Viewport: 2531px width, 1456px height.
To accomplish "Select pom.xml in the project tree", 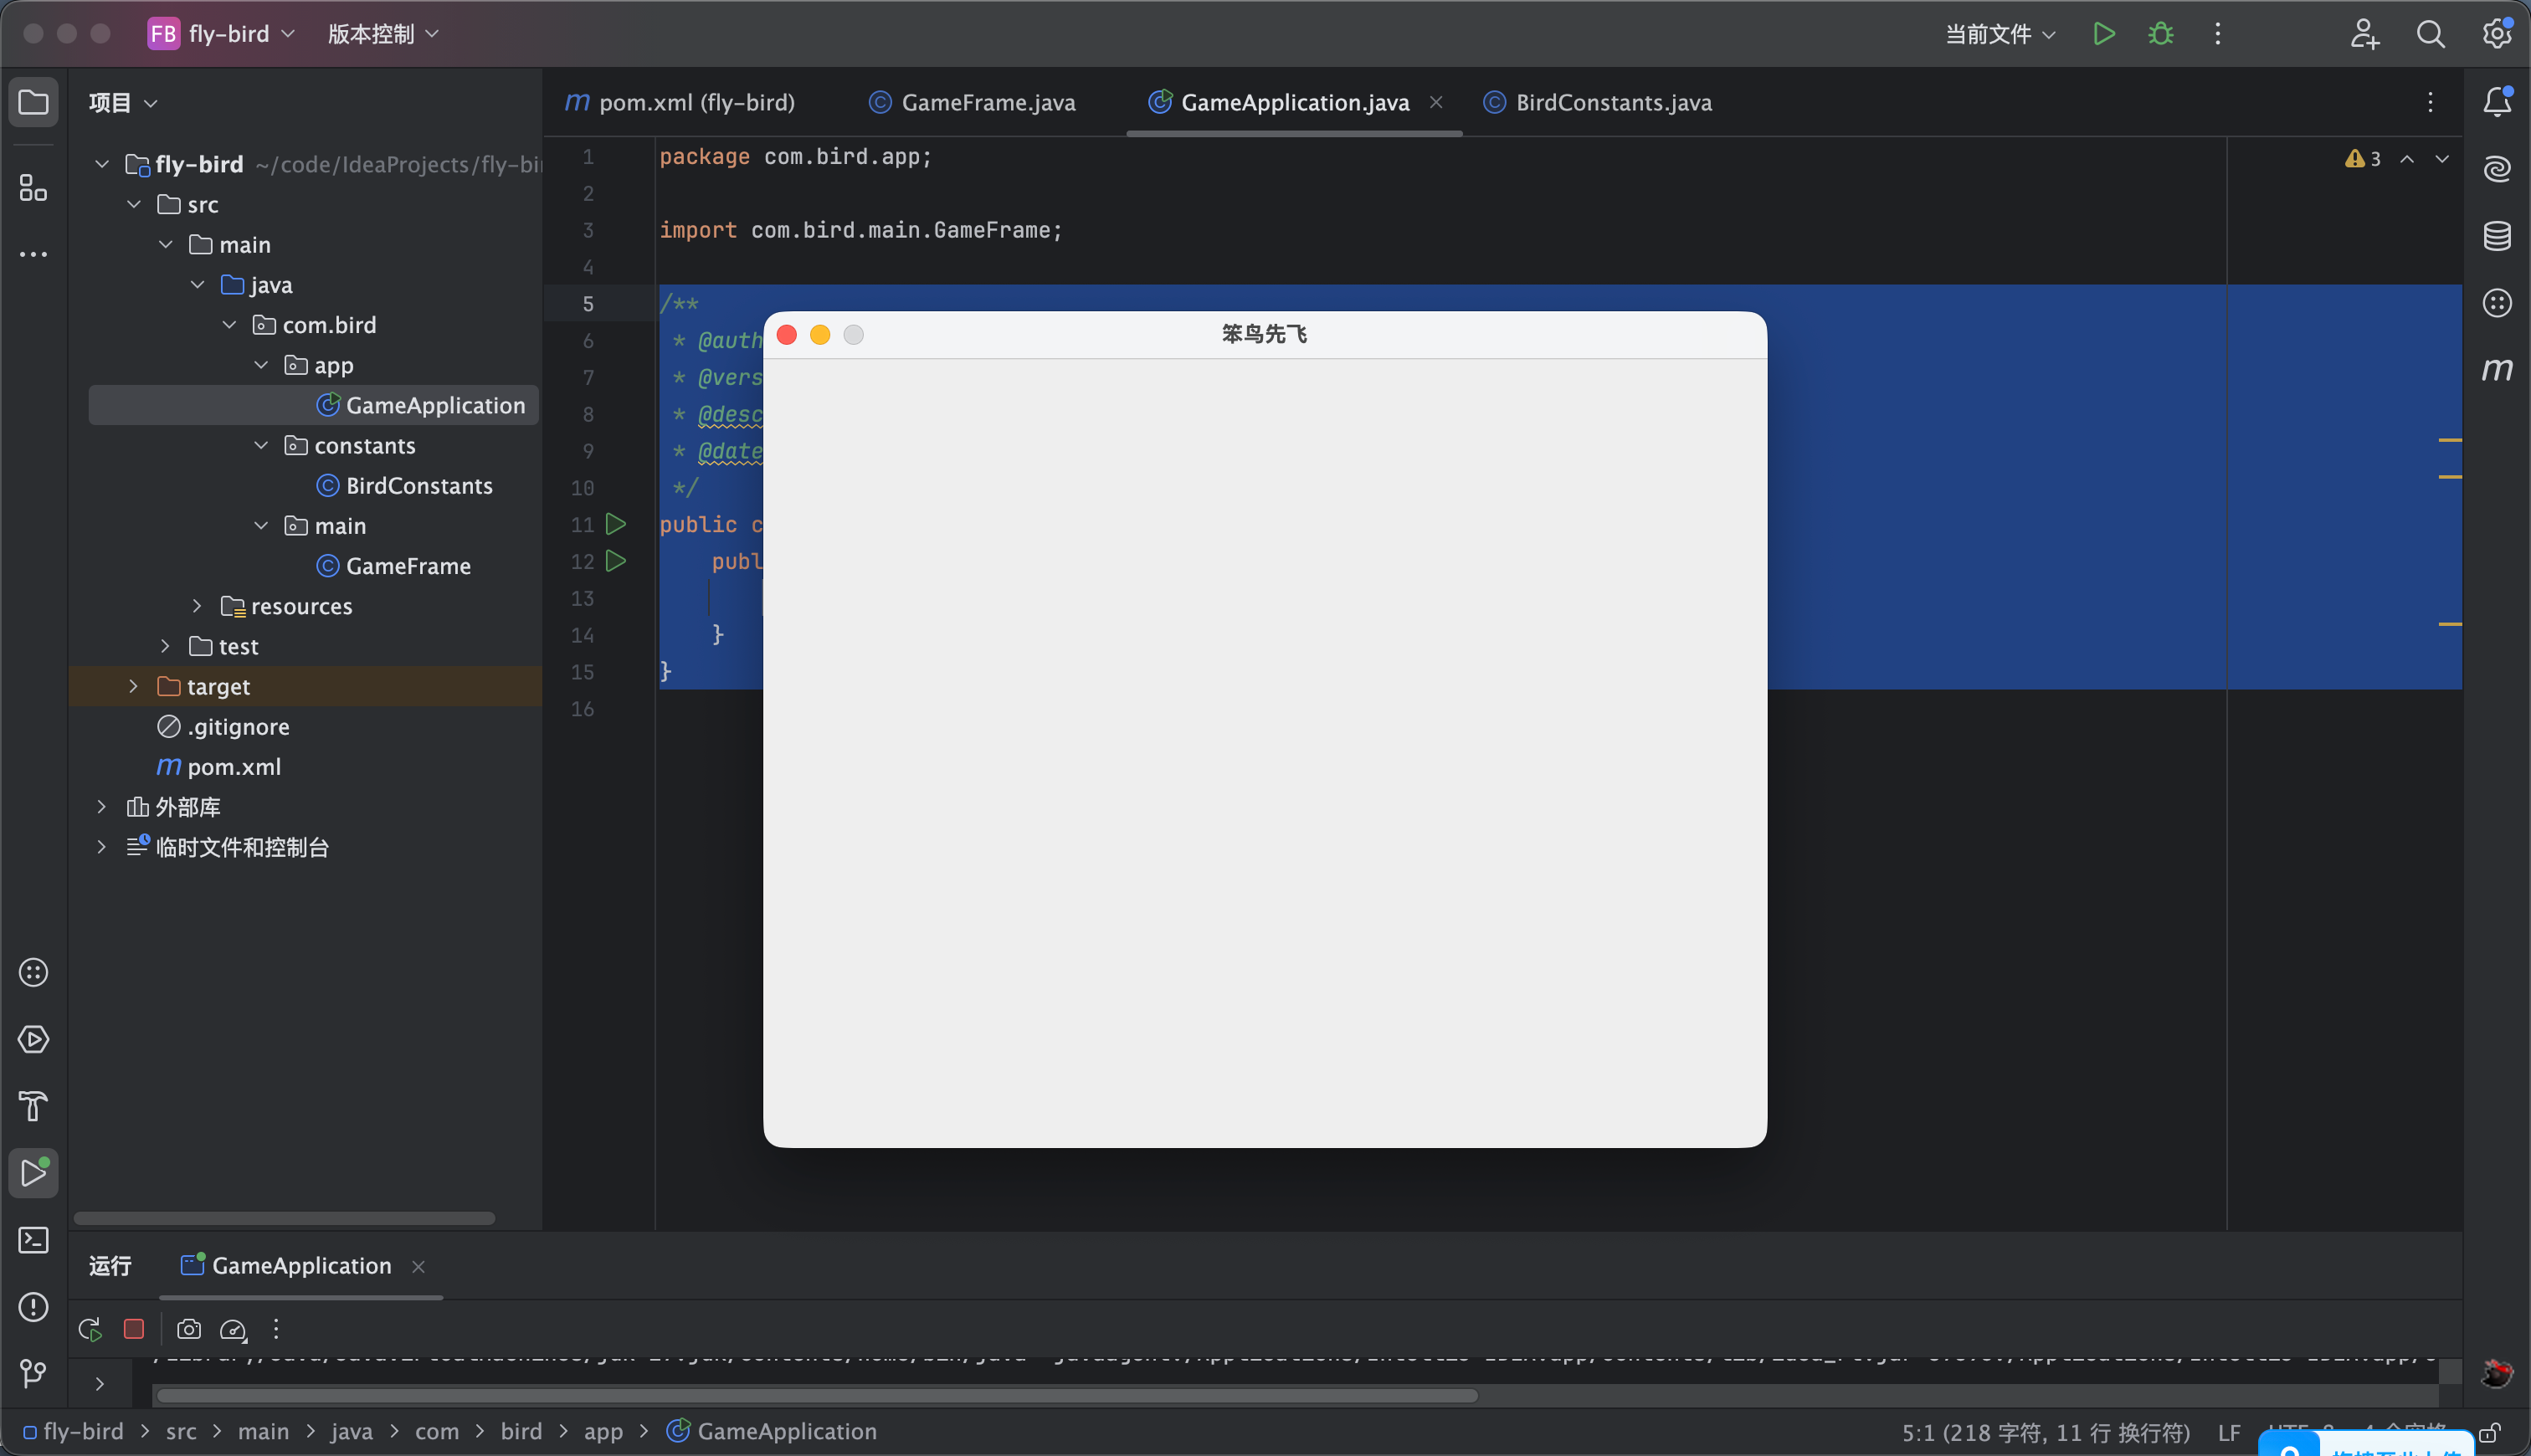I will tap(219, 767).
